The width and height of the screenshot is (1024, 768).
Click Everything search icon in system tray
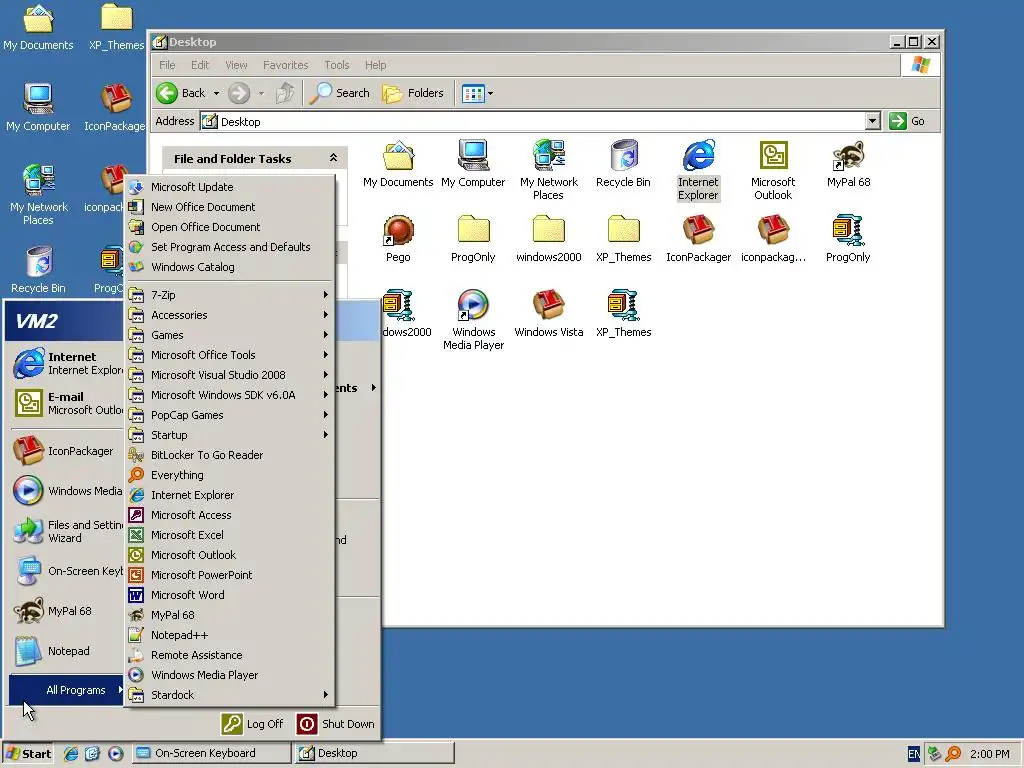953,754
